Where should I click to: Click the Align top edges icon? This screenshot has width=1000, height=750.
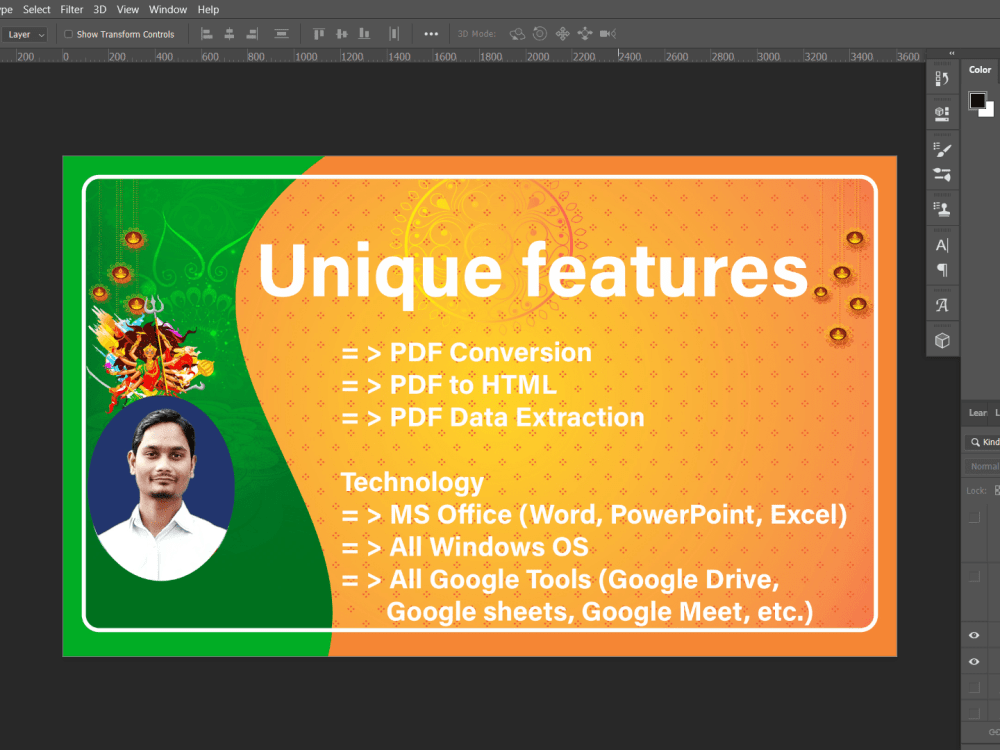coord(319,34)
